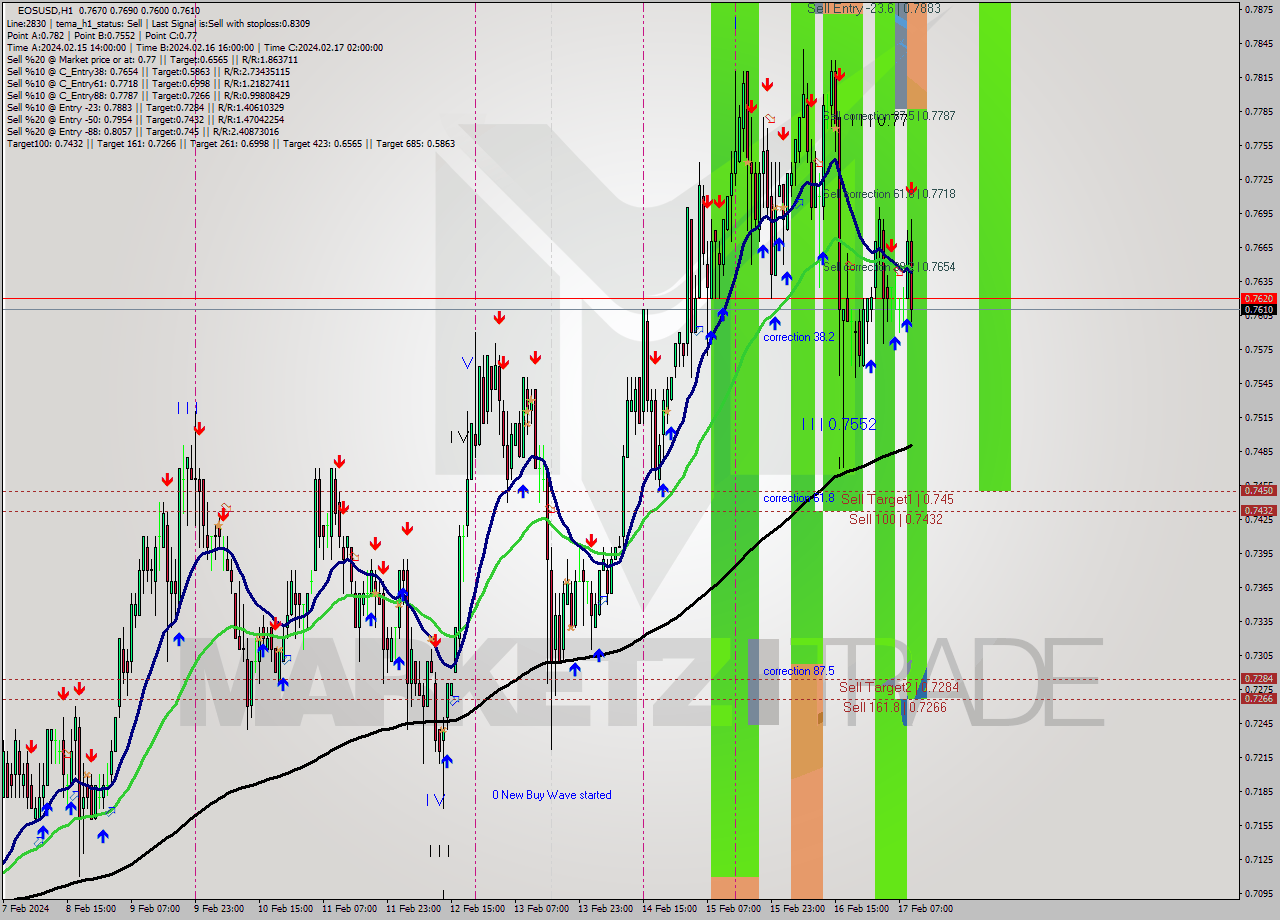
Task: Click the 'Sell Target1 | 0.745' label
Action: [x=897, y=498]
